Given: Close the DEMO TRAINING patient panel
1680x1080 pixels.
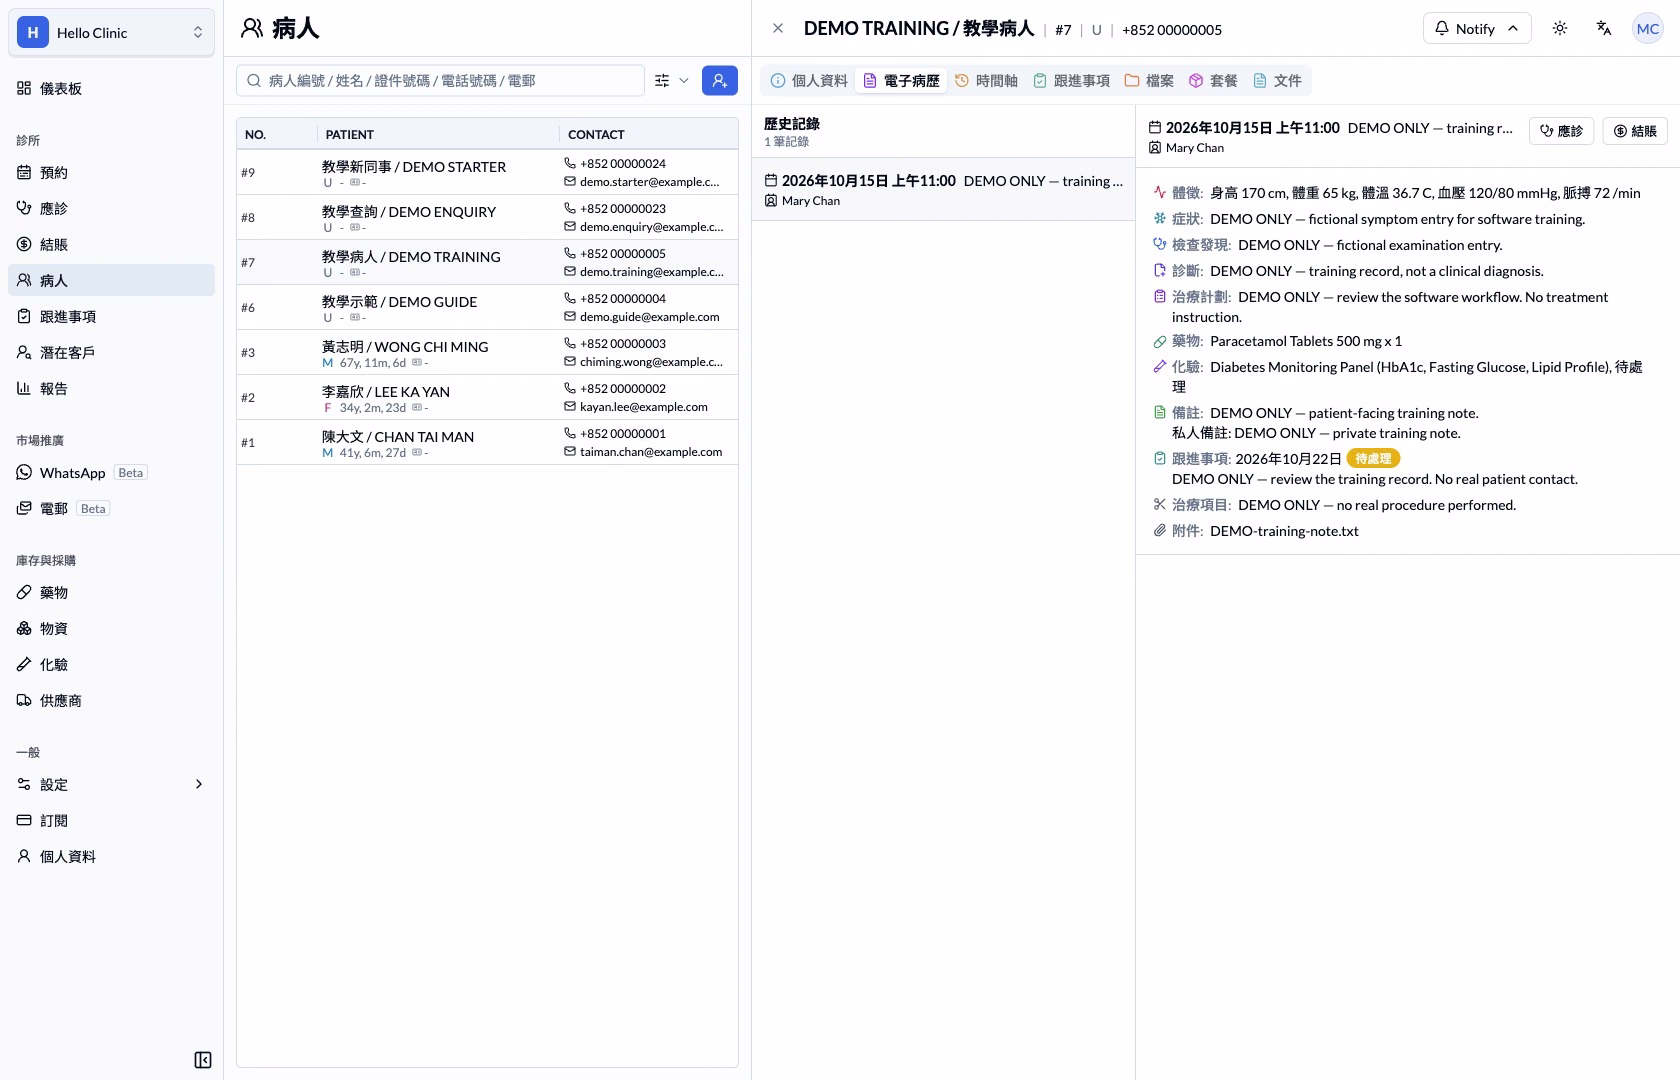Looking at the screenshot, I should [778, 29].
